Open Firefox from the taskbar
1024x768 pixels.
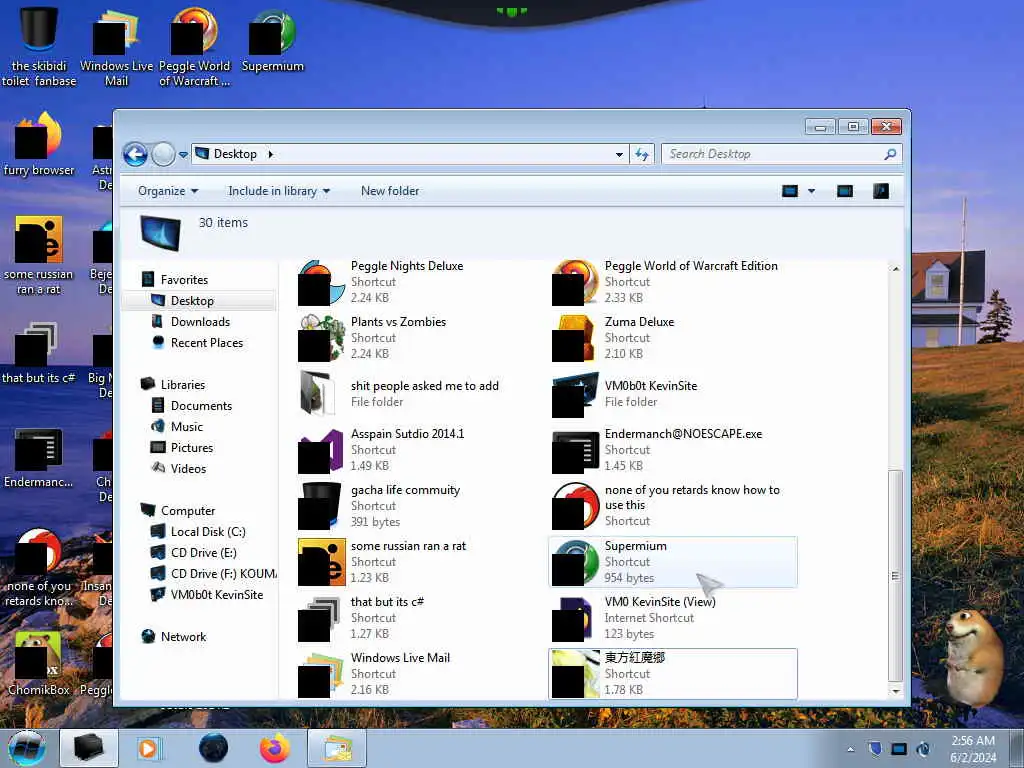coord(275,748)
